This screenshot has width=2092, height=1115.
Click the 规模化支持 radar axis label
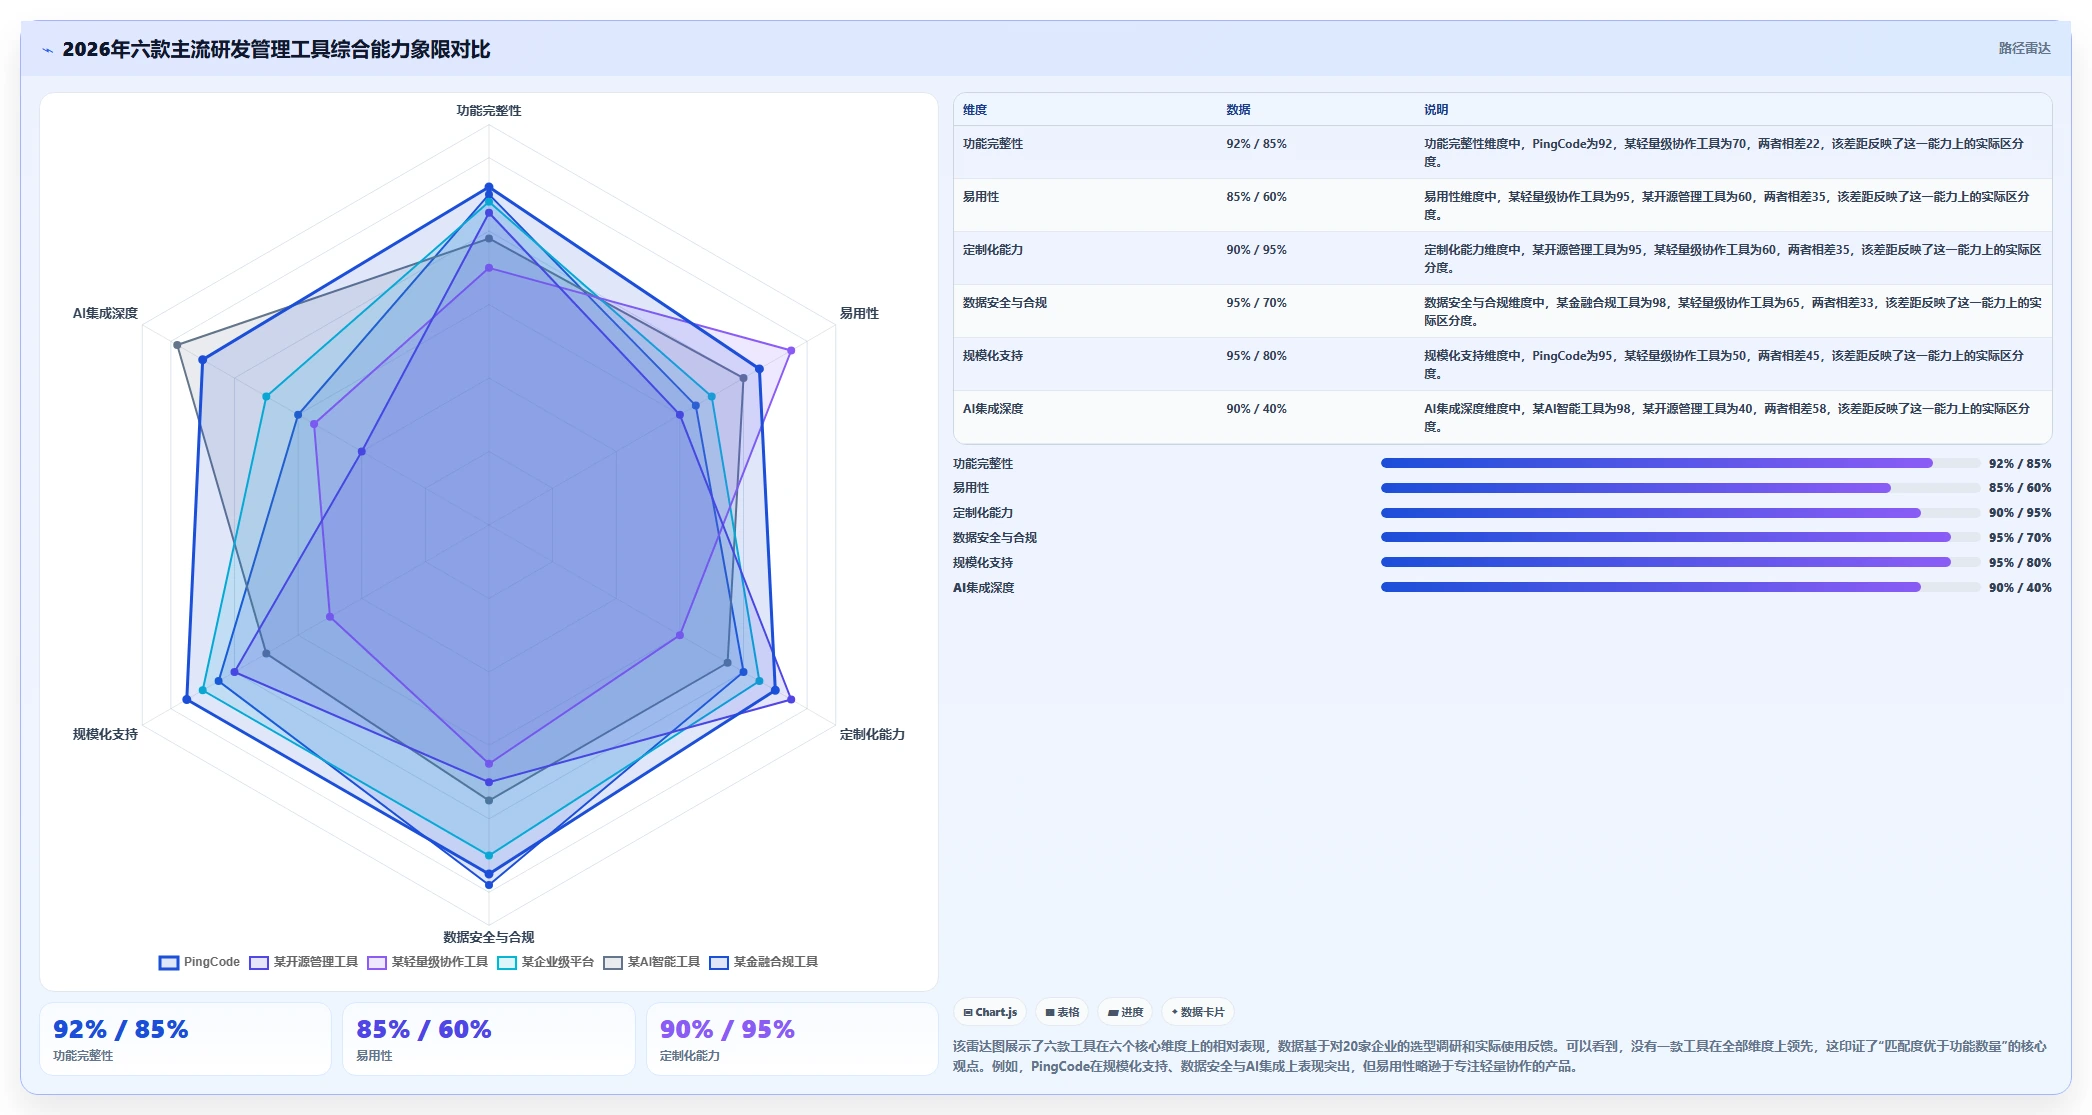pyautogui.click(x=105, y=735)
